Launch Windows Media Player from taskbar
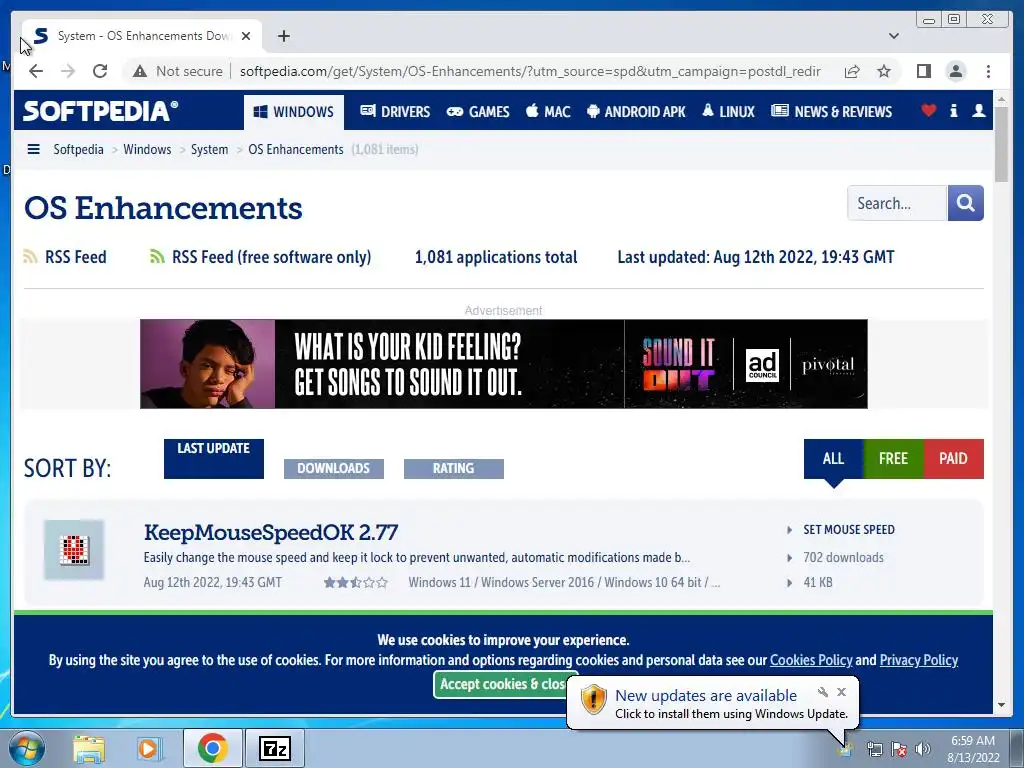Image resolution: width=1024 pixels, height=768 pixels. (148, 748)
